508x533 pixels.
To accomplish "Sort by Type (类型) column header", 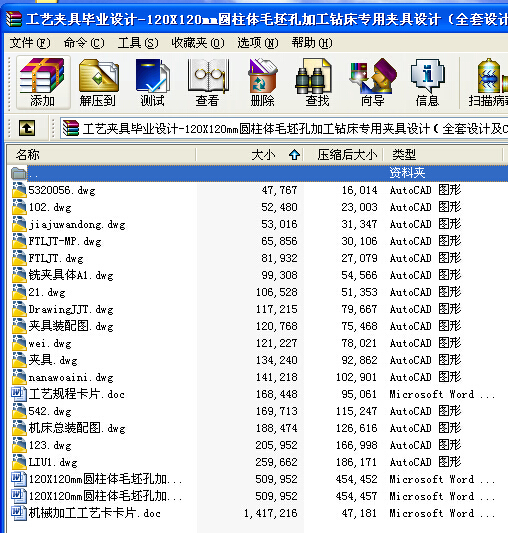I will pyautogui.click(x=443, y=155).
